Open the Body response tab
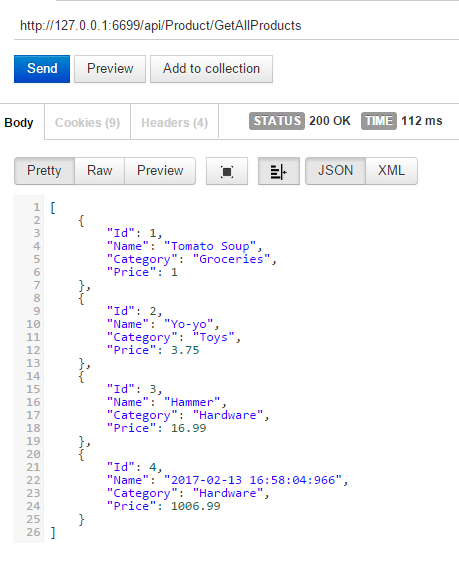The image size is (459, 565). 19,123
